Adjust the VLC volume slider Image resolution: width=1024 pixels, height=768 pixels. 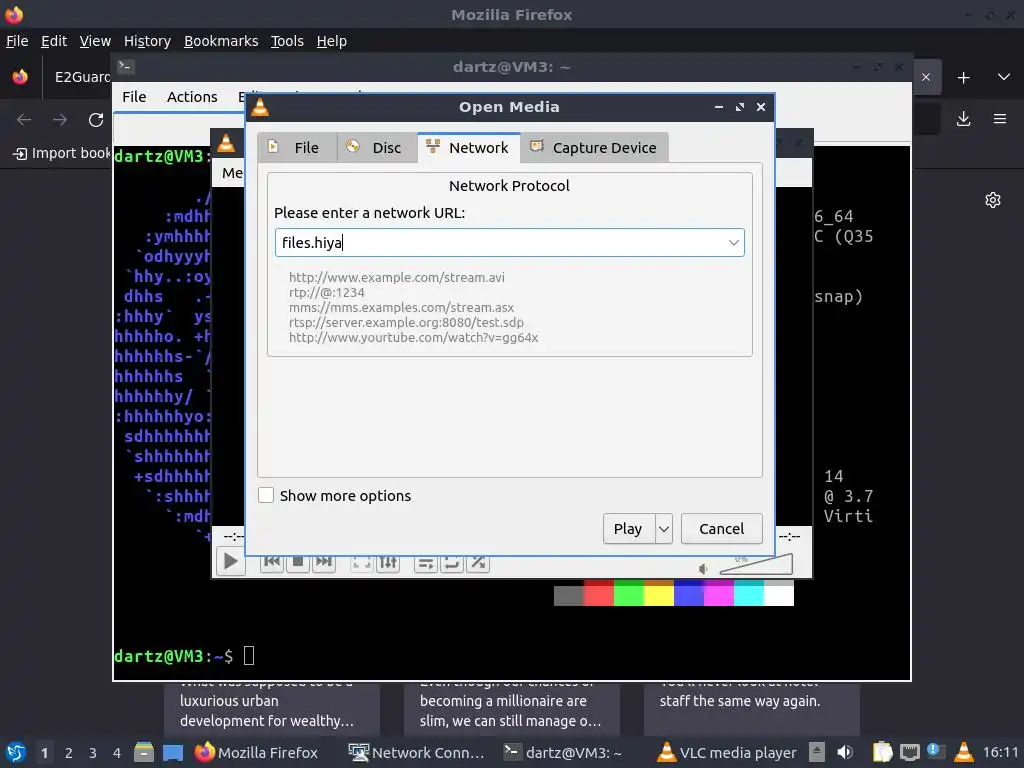pyautogui.click(x=756, y=564)
